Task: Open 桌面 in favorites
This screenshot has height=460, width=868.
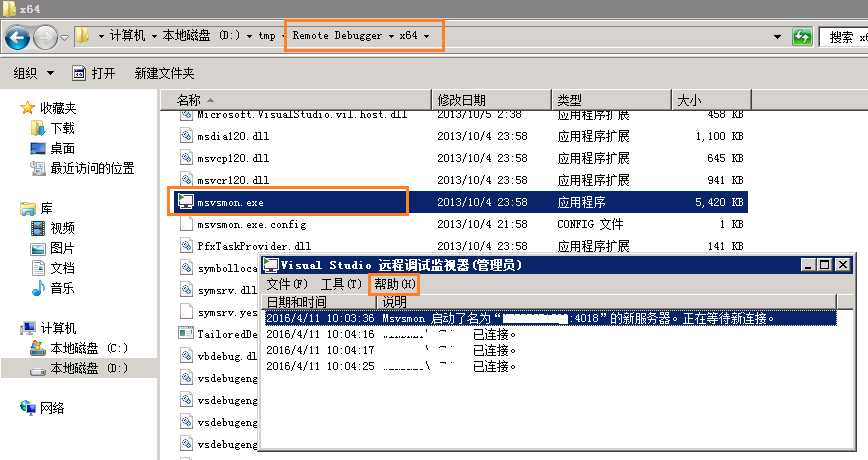Action: 53,148
